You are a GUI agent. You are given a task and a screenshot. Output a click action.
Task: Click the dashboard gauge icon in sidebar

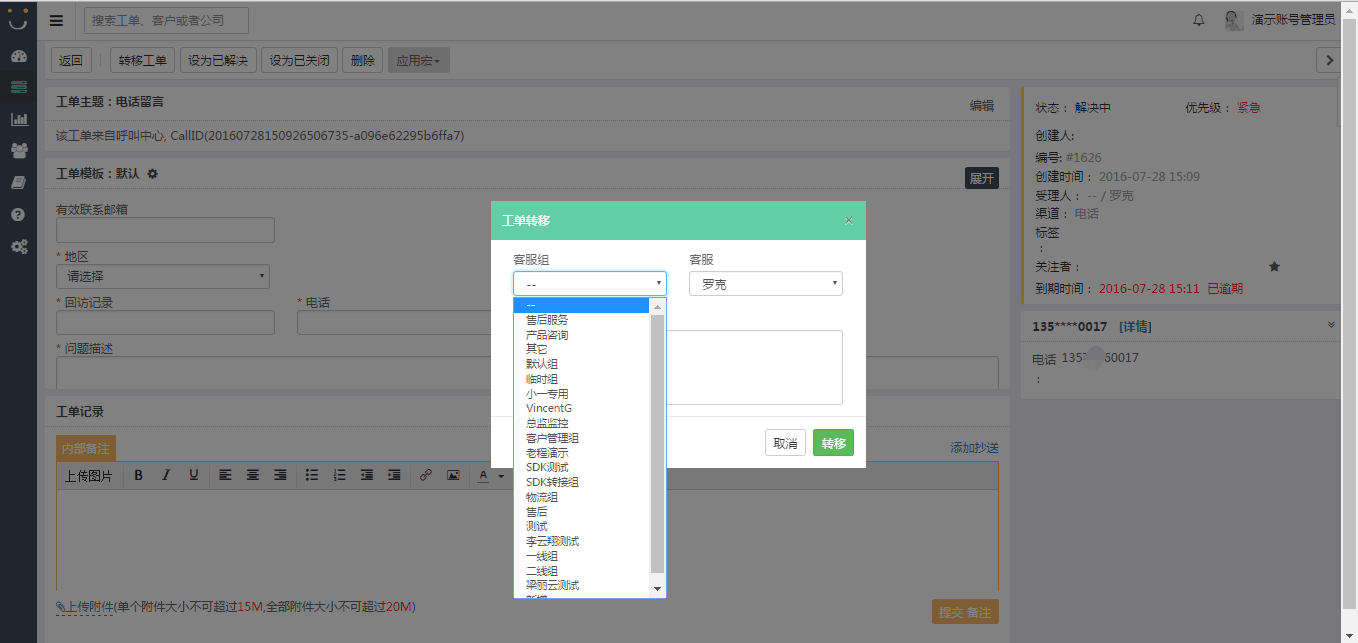click(18, 56)
